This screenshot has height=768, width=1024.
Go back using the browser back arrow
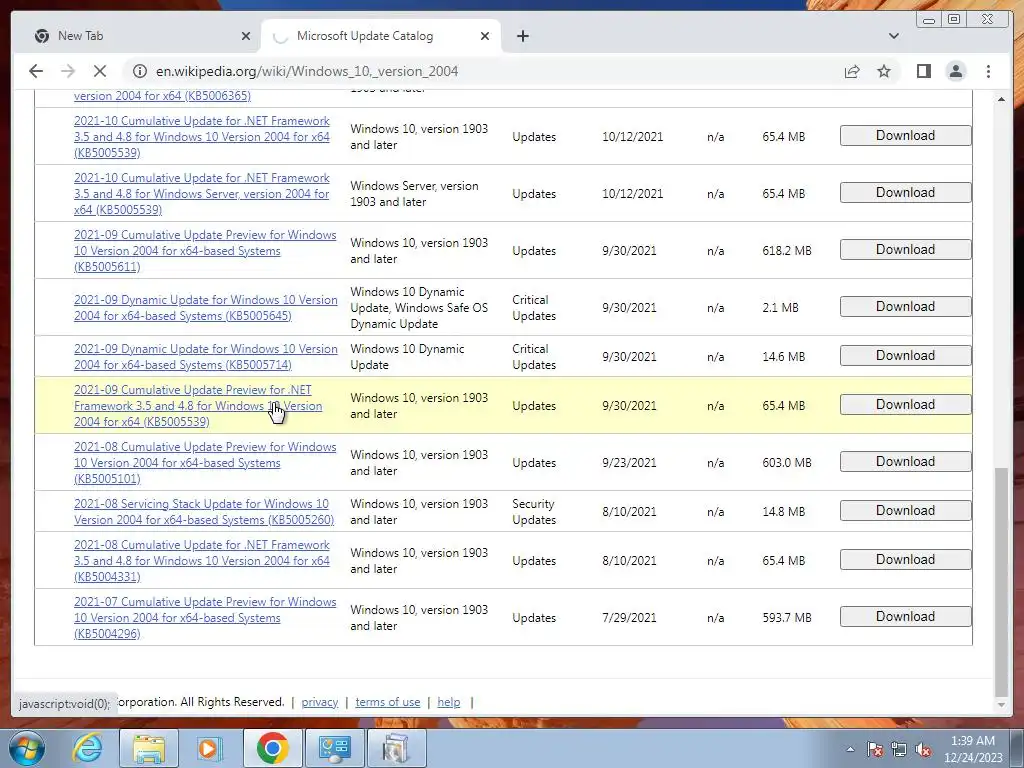[x=36, y=71]
